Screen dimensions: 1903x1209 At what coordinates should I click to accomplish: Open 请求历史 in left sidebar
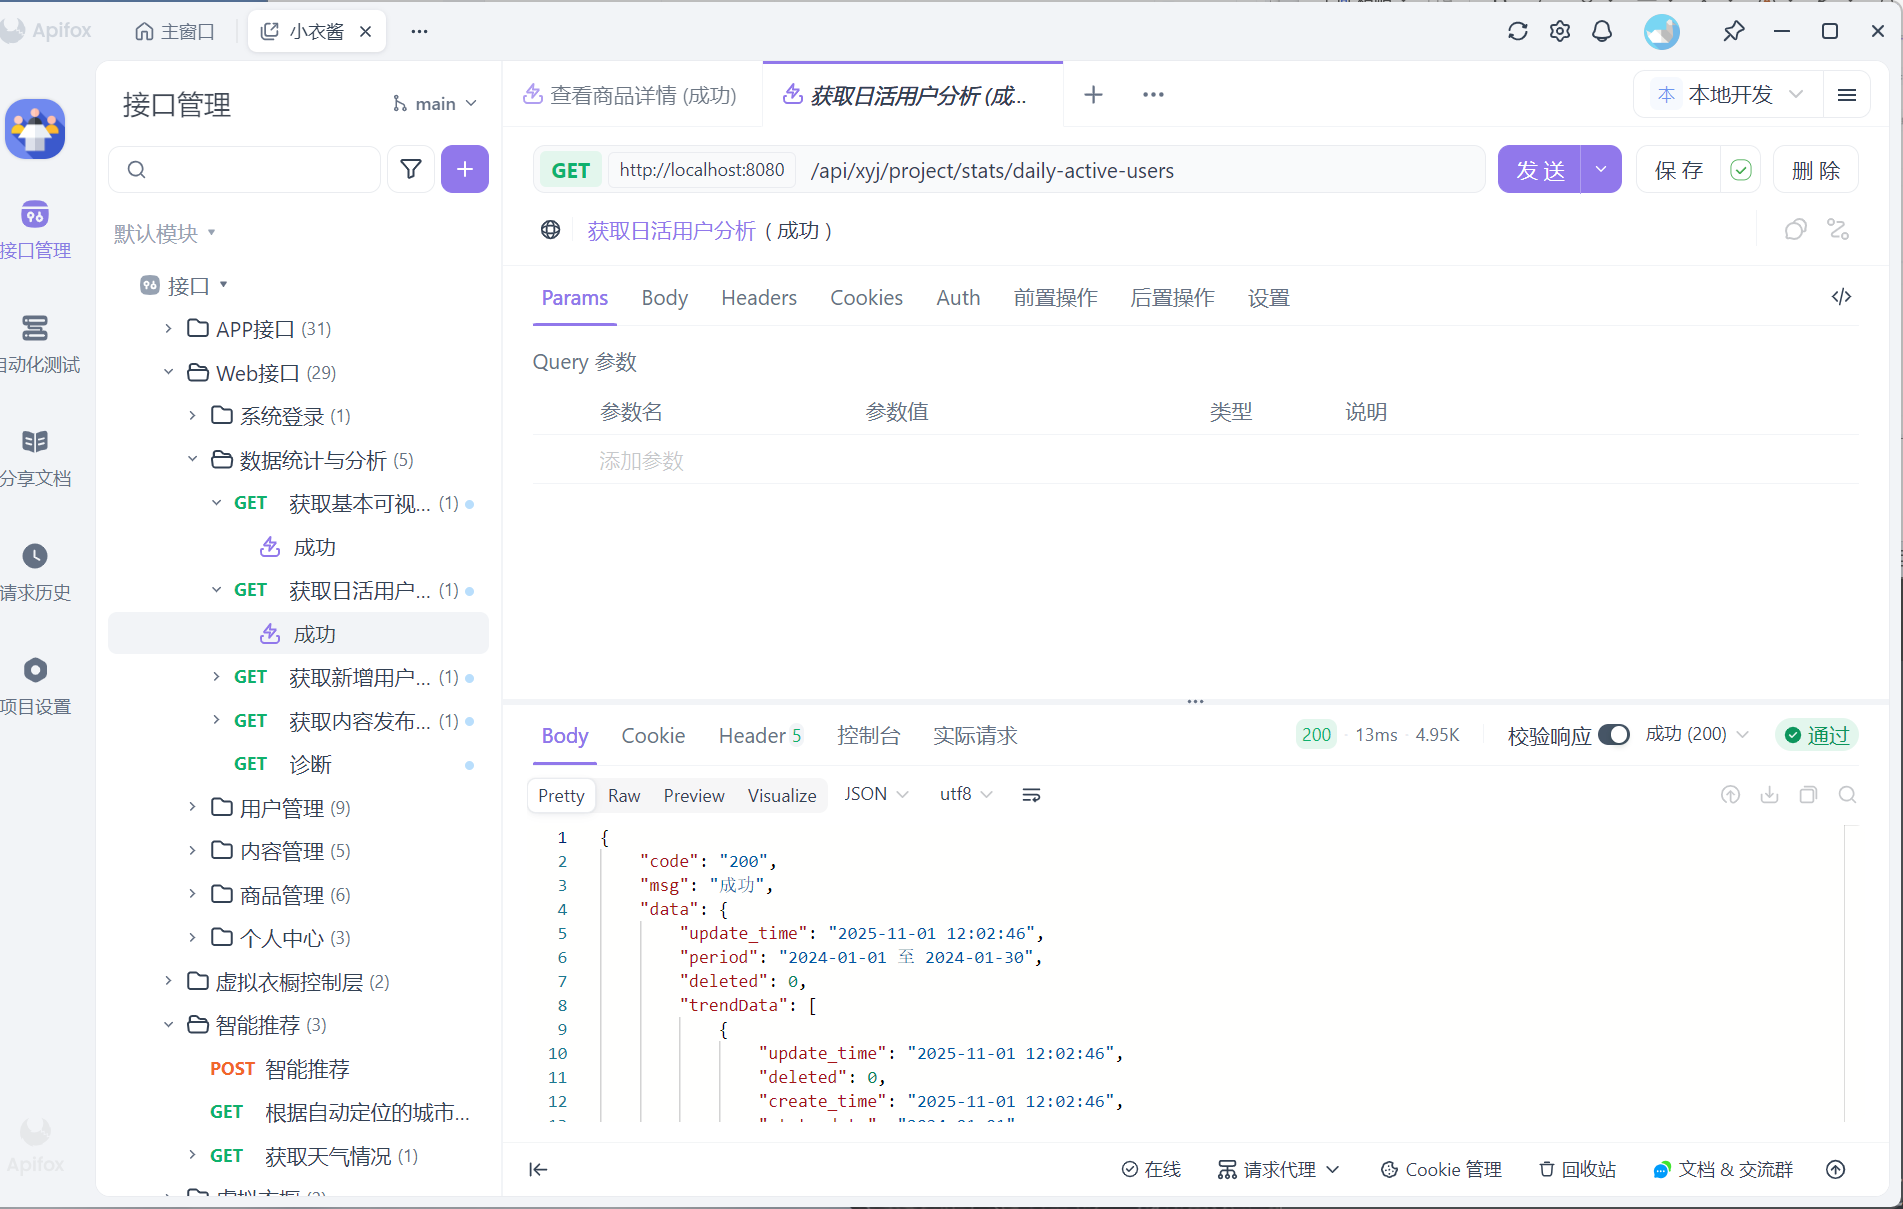pyautogui.click(x=35, y=572)
